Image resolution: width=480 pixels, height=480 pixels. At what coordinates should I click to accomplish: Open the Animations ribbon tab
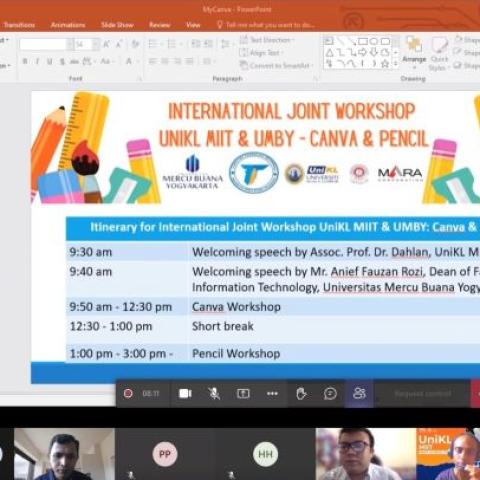[68, 25]
